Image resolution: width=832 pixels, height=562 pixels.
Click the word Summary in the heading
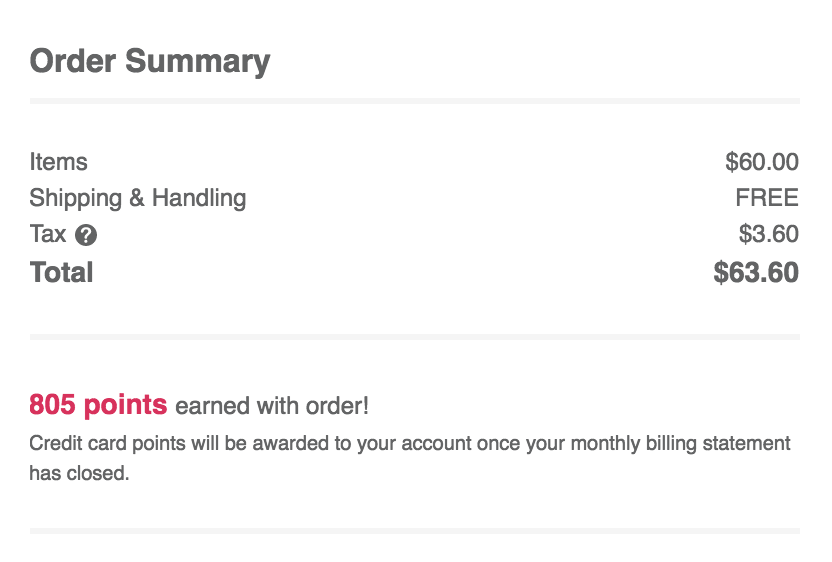[197, 62]
